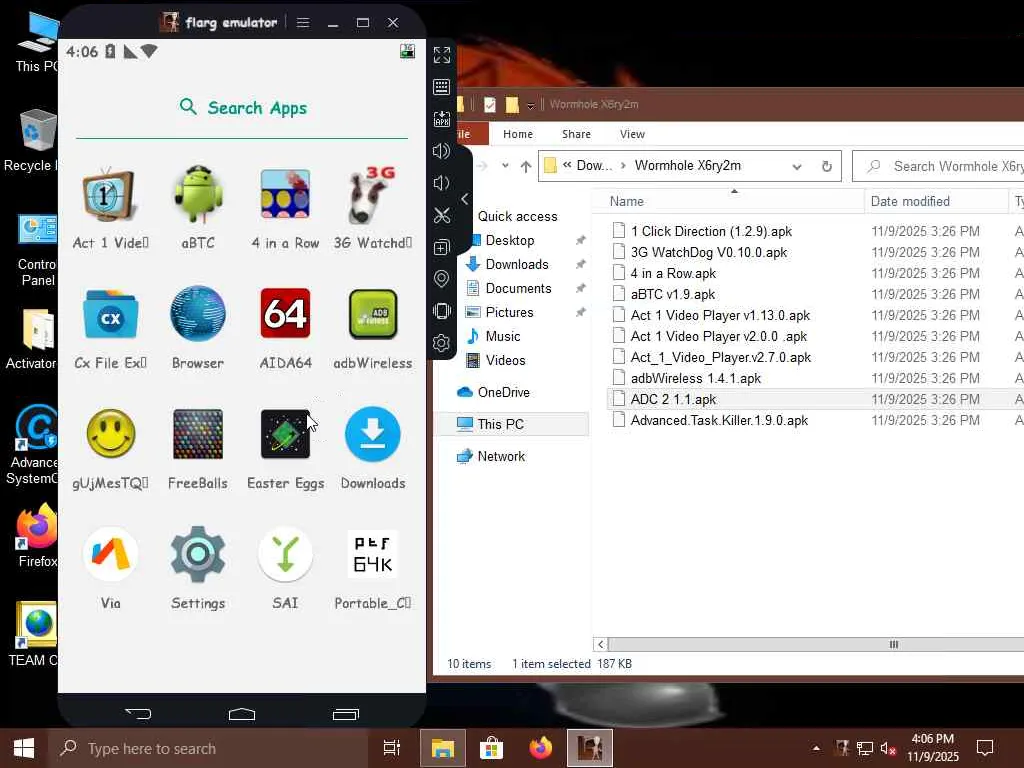Select 3G WatchDog V0.10.0.apk file

point(709,252)
